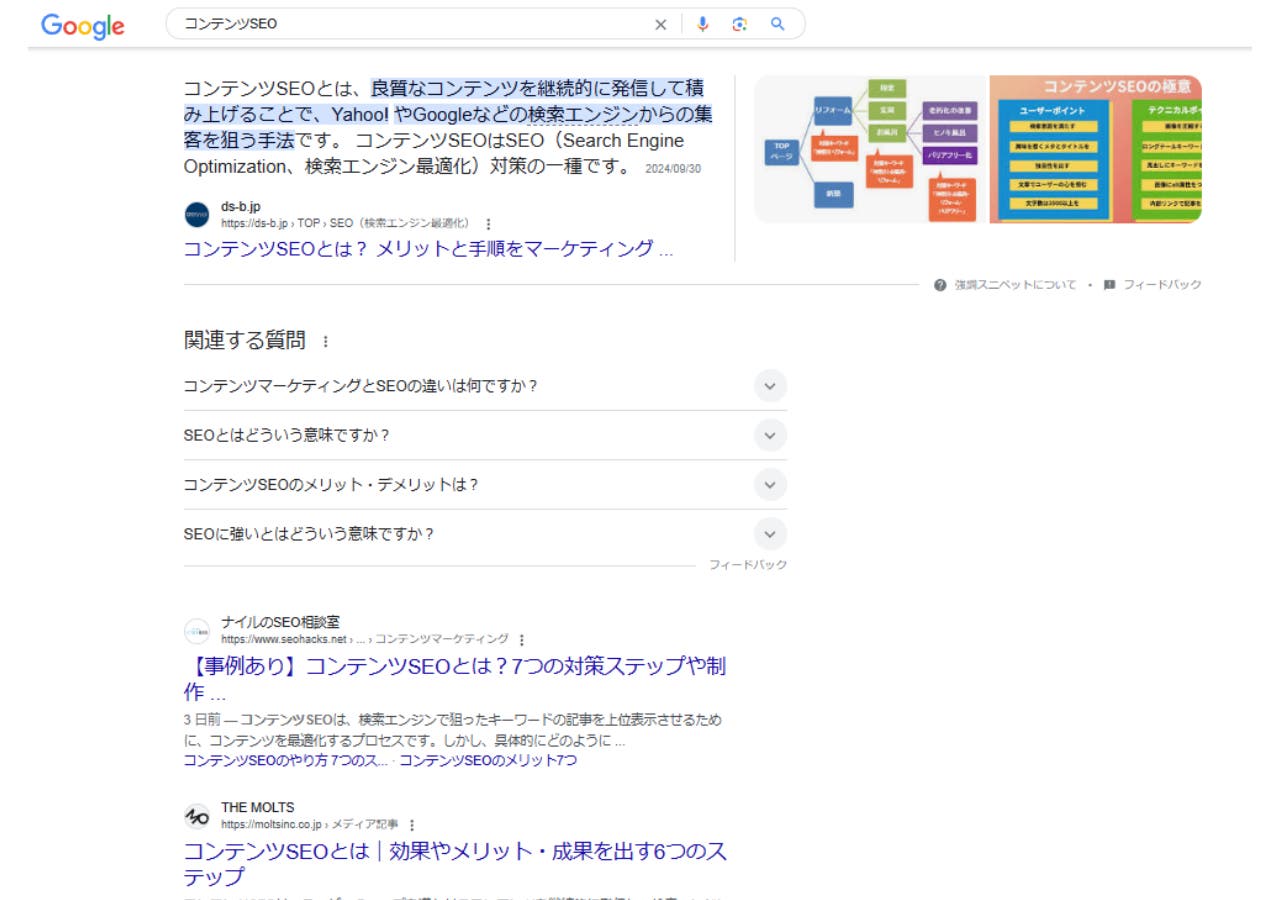Open コンテンツSEOのメリット7つ sitelink
1280x900 pixels.
[488, 761]
